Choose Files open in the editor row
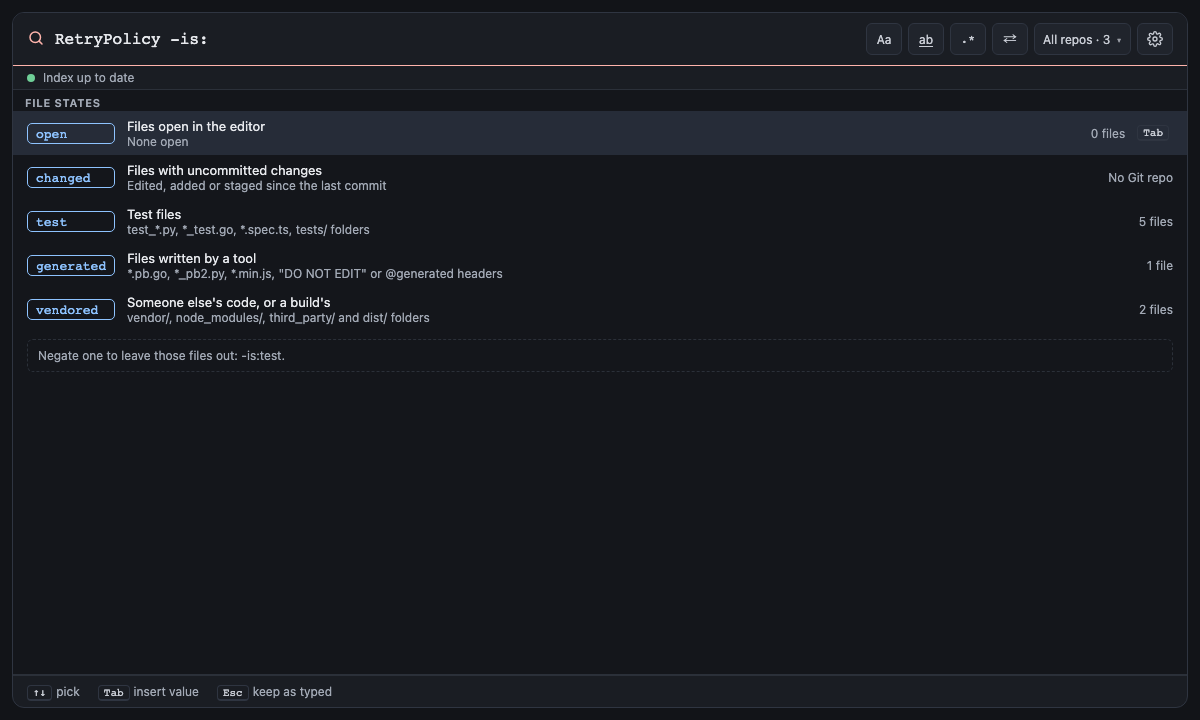1200x720 pixels. pos(600,133)
